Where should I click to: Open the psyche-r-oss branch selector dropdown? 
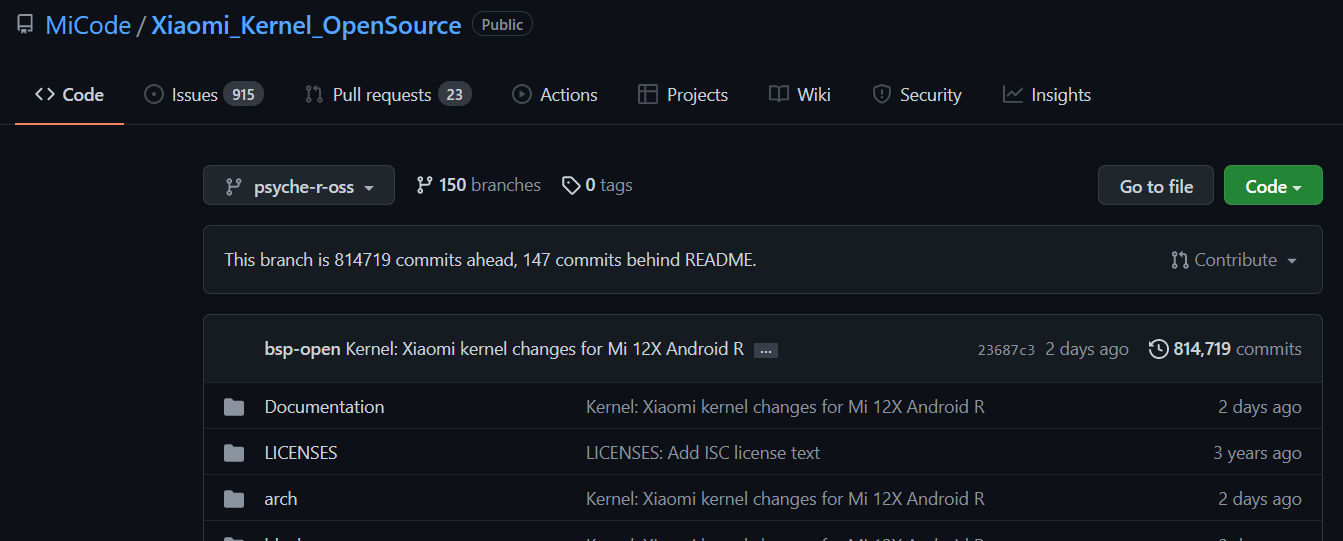coord(299,186)
